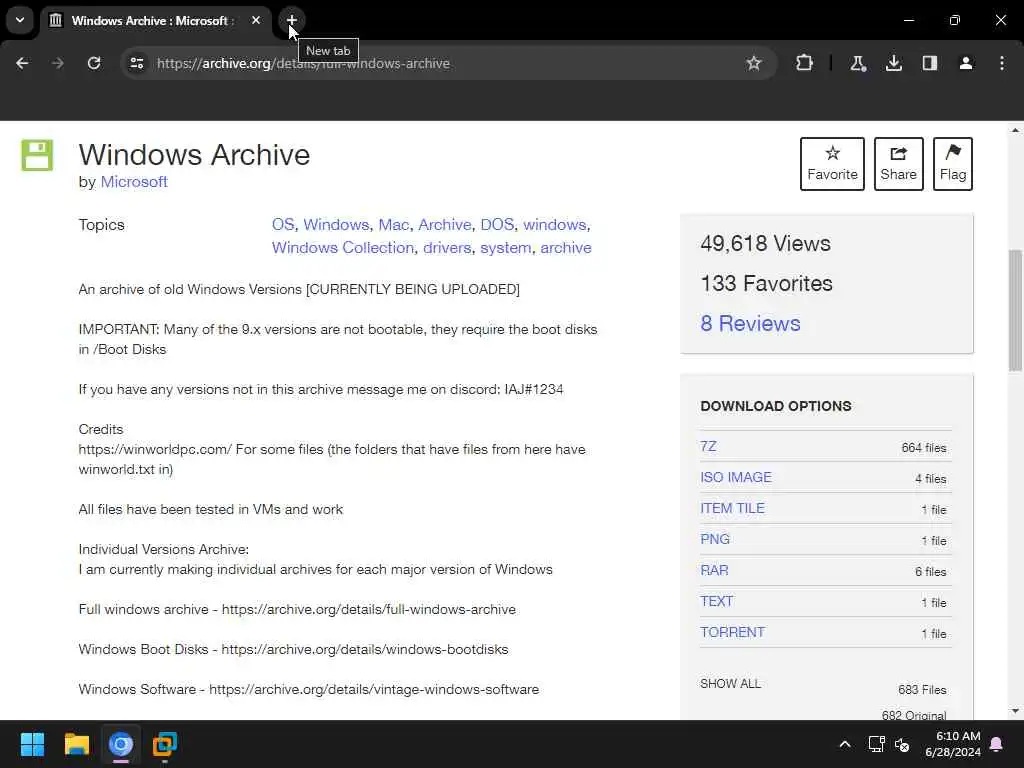This screenshot has width=1024, height=768.
Task: Click the '683 Files' count
Action: [922, 690]
